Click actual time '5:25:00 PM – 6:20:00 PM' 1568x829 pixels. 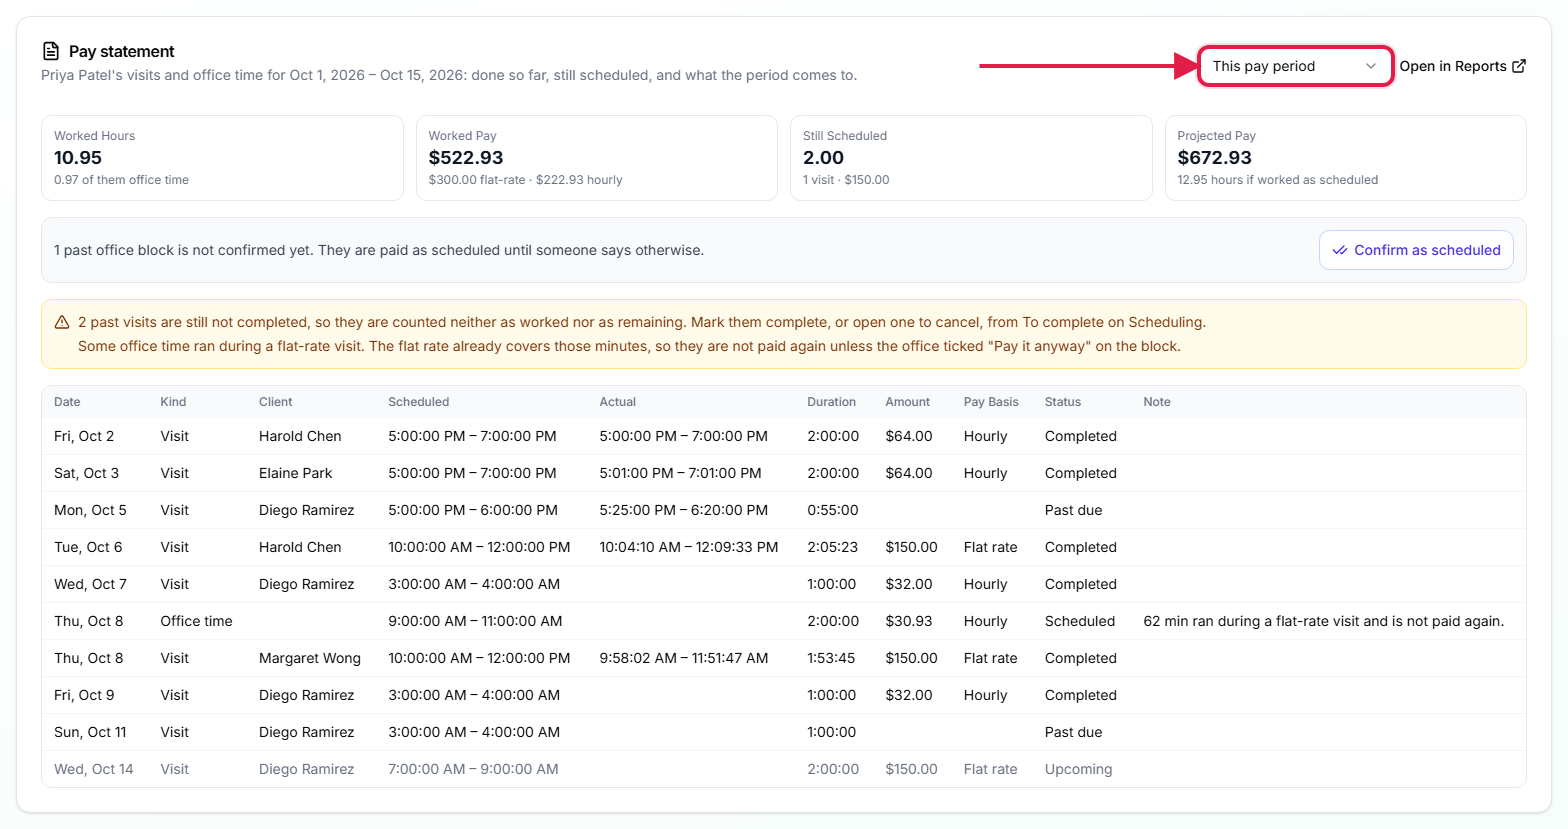click(x=684, y=510)
